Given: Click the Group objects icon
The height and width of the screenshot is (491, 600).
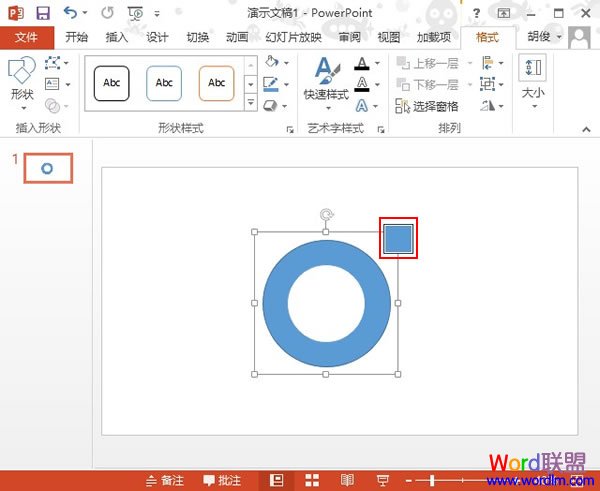Looking at the screenshot, I should tap(487, 84).
